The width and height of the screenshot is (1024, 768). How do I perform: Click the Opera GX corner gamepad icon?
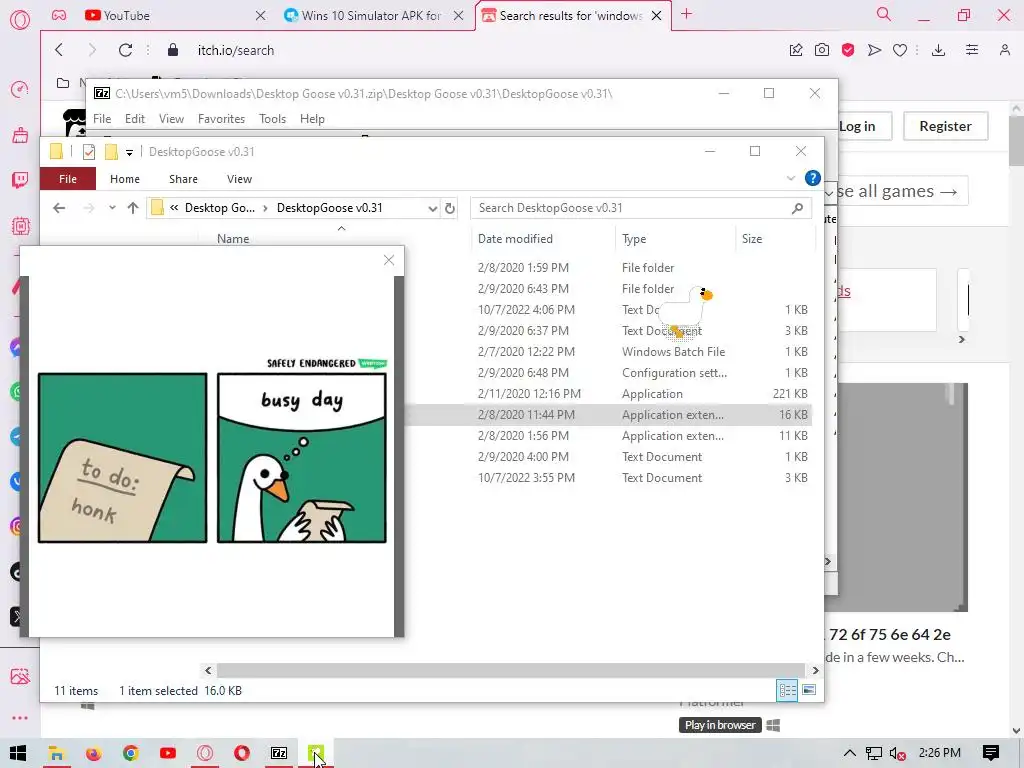(x=59, y=15)
